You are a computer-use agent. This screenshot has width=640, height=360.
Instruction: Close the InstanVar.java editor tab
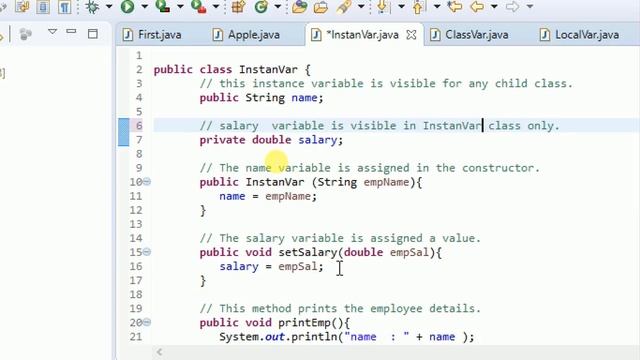click(x=411, y=35)
